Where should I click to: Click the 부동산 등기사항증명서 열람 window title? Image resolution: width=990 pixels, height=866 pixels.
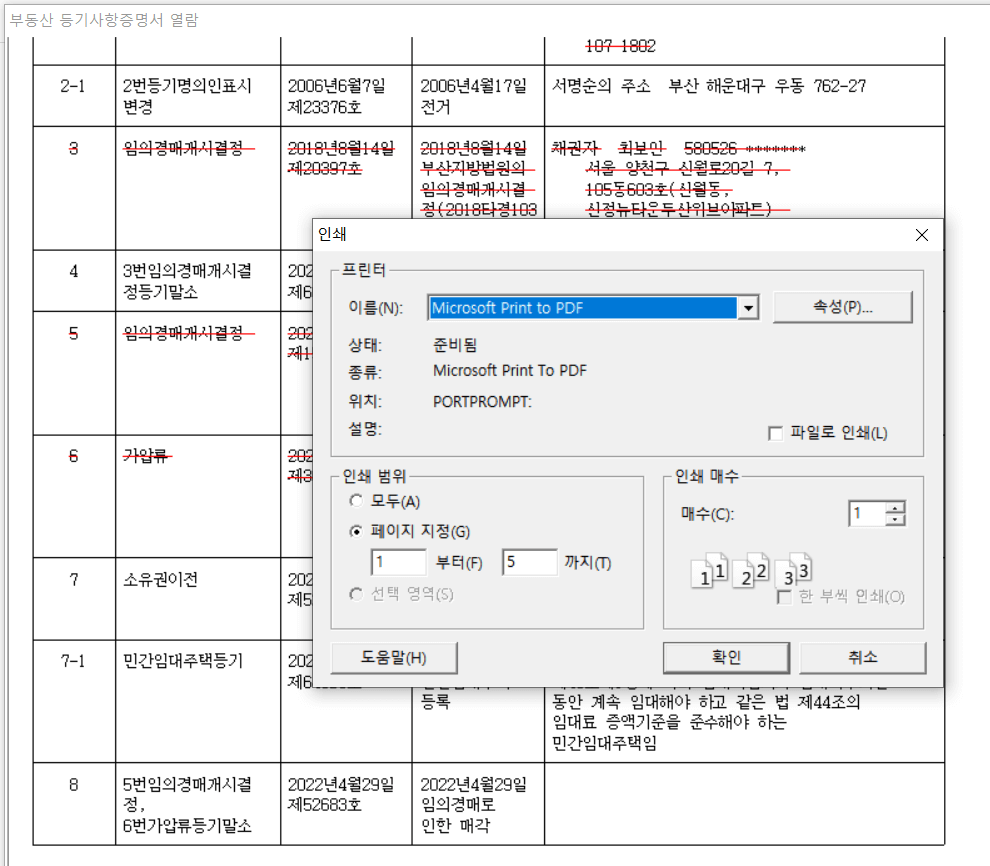[104, 20]
